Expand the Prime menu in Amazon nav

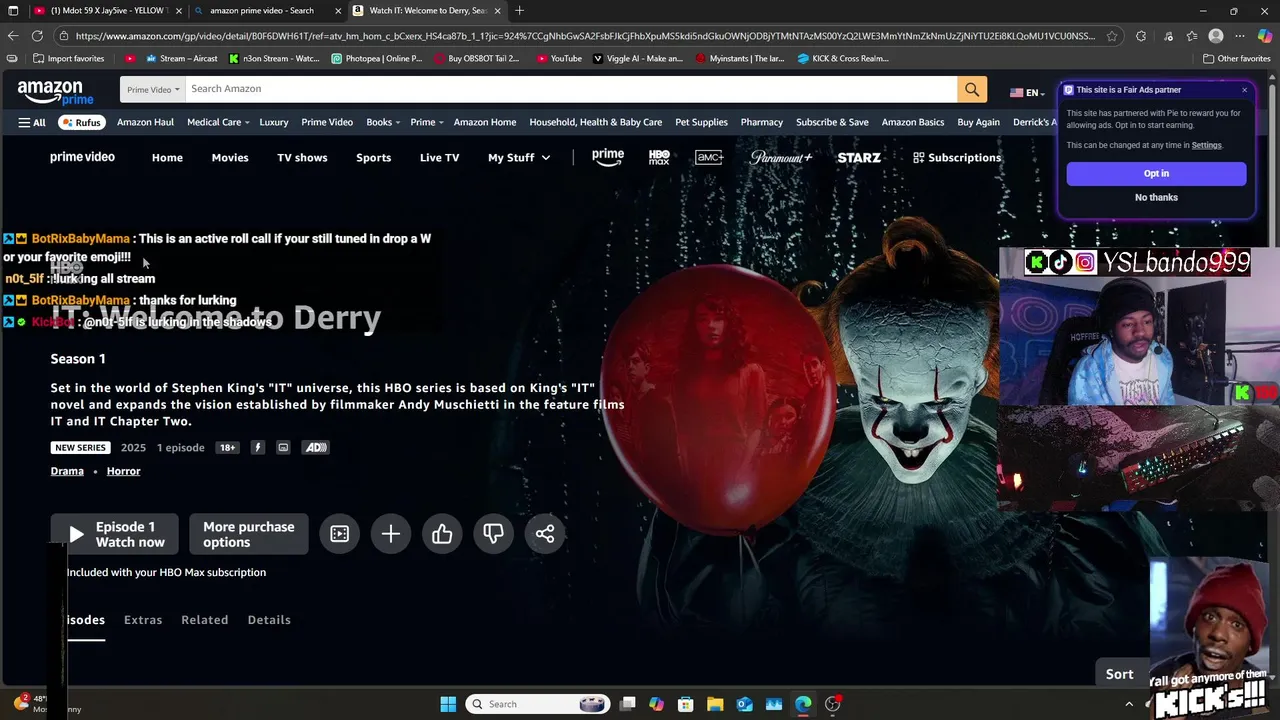coord(427,122)
